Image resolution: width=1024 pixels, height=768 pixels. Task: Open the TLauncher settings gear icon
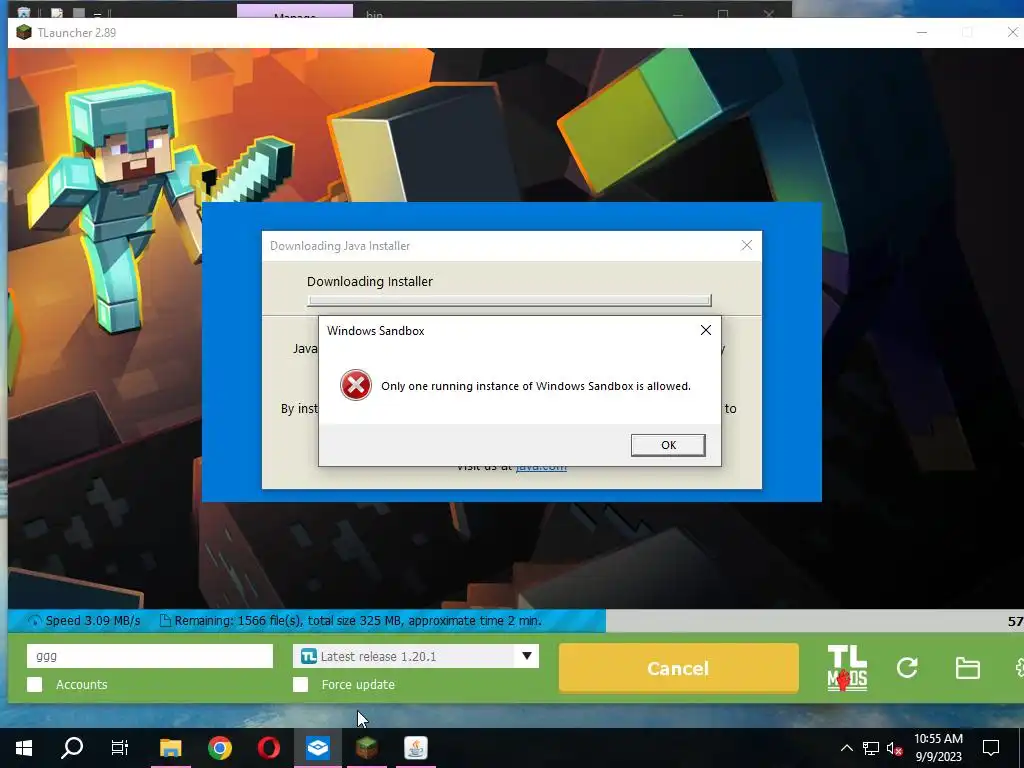(1019, 667)
